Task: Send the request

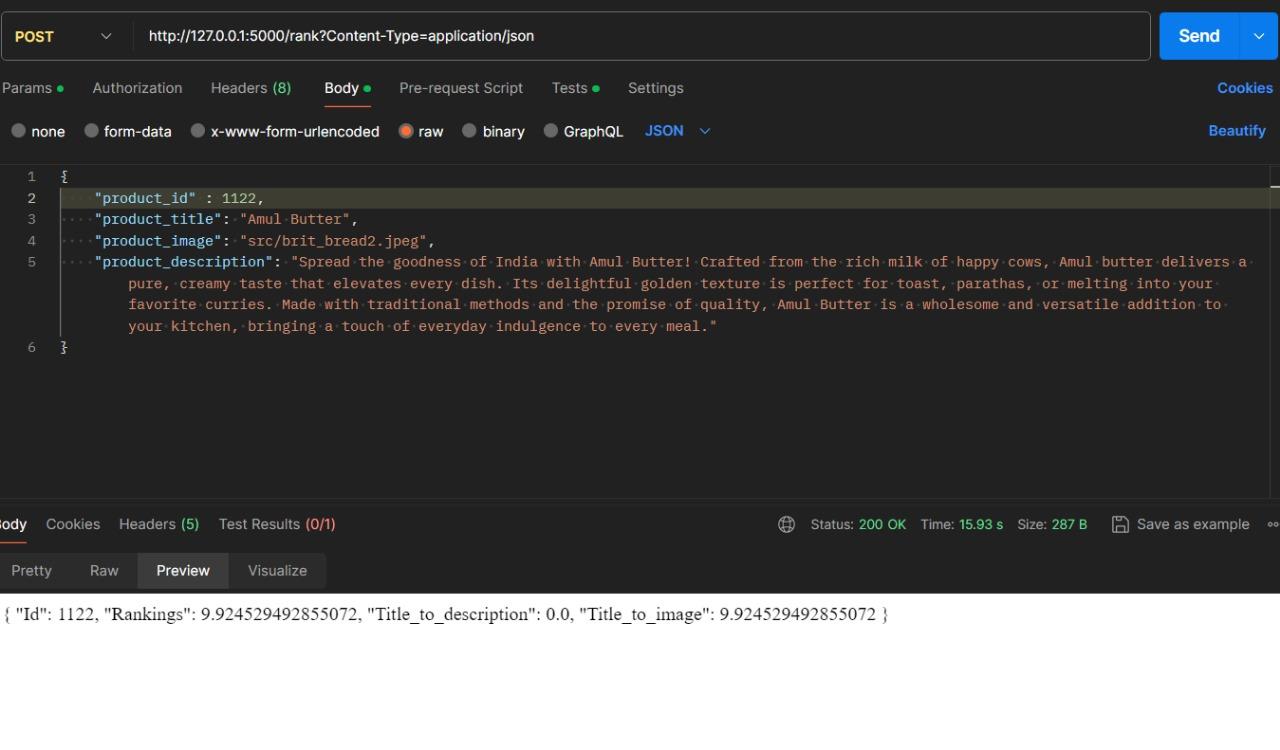Action: tap(1198, 36)
